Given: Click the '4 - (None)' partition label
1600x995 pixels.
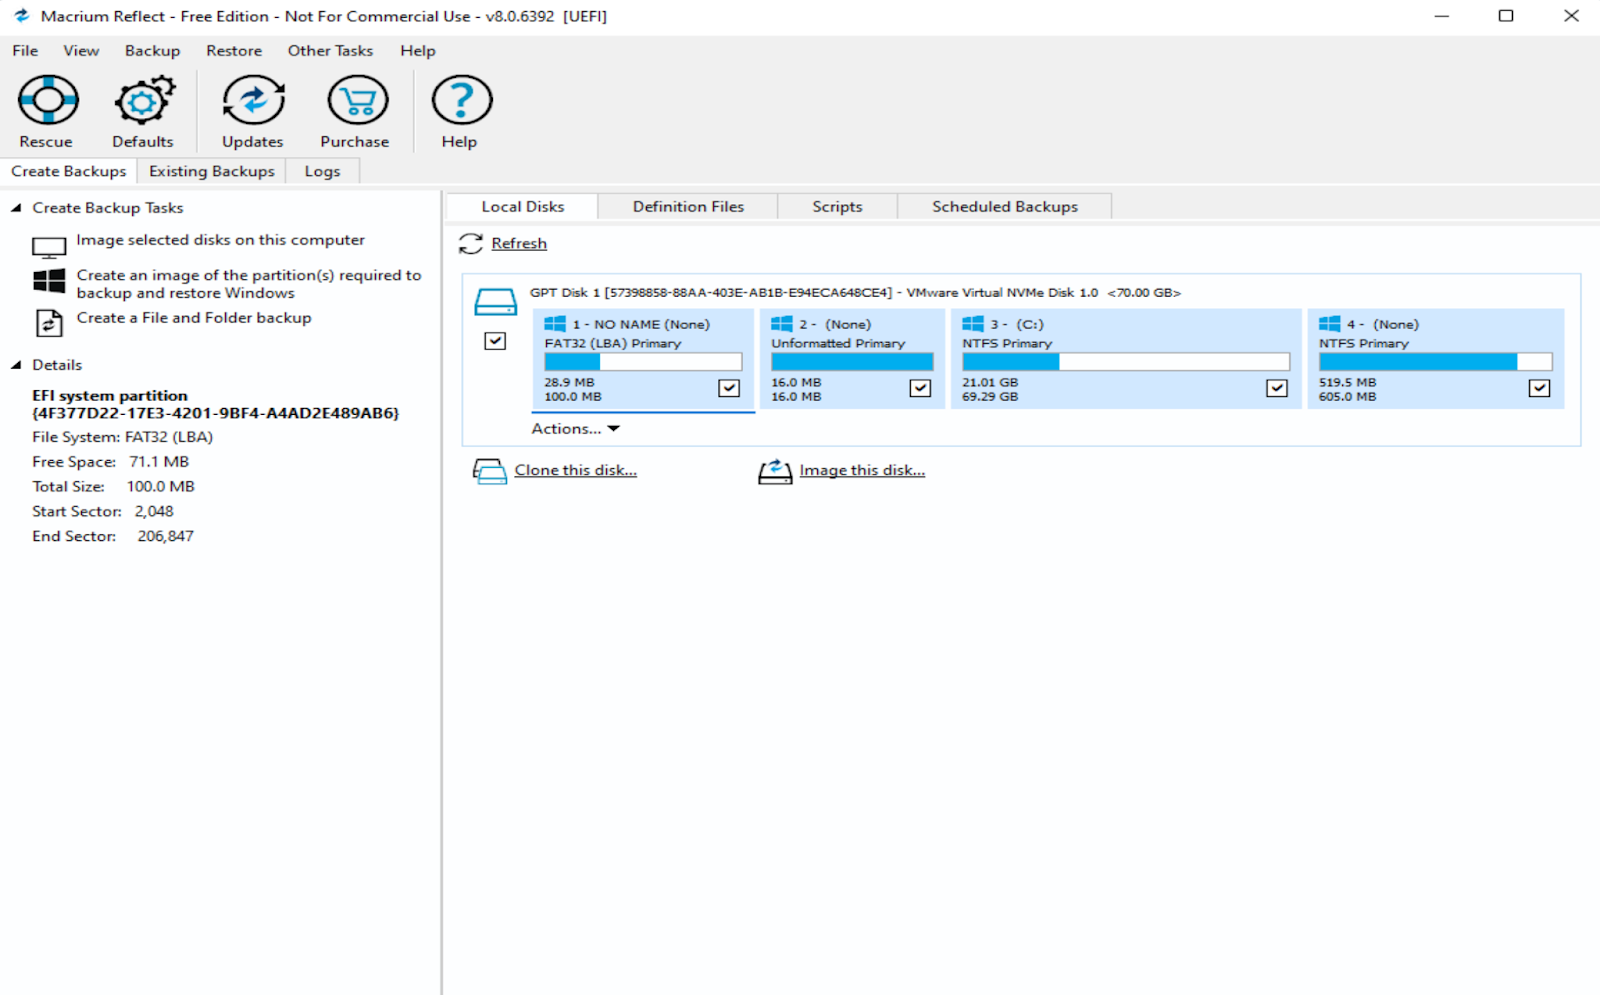Looking at the screenshot, I should (1383, 324).
